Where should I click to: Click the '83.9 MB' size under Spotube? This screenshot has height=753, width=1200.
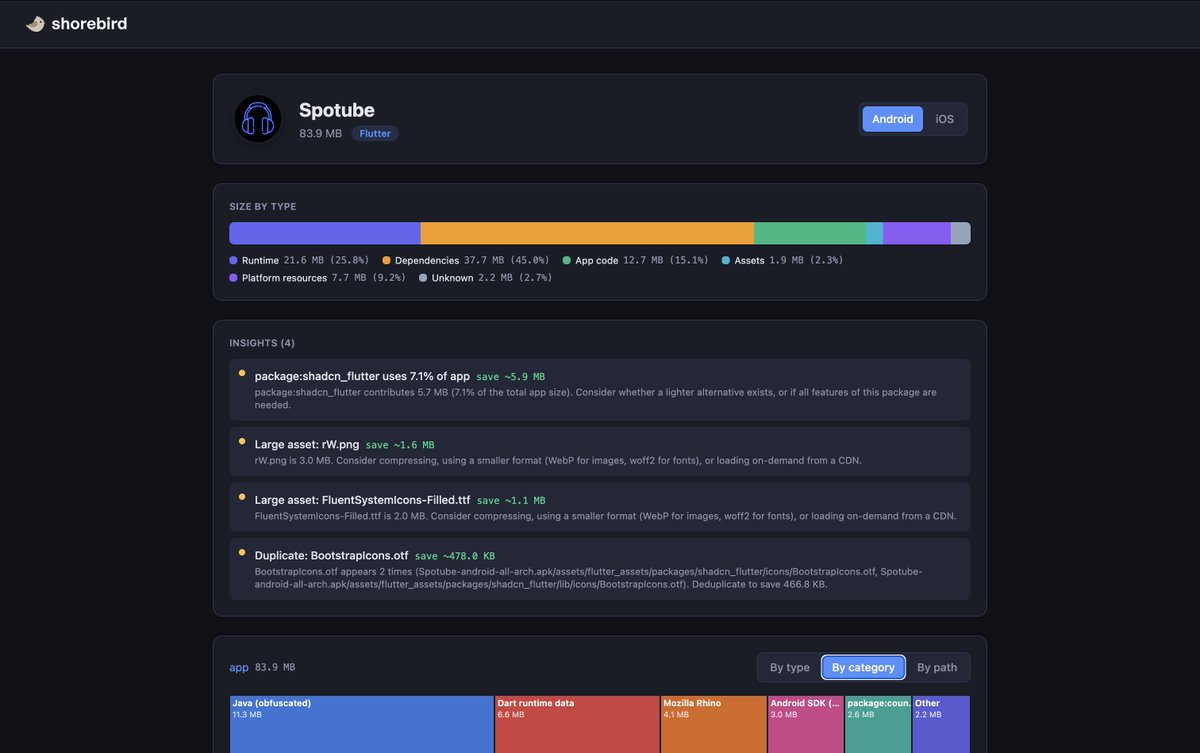320,134
